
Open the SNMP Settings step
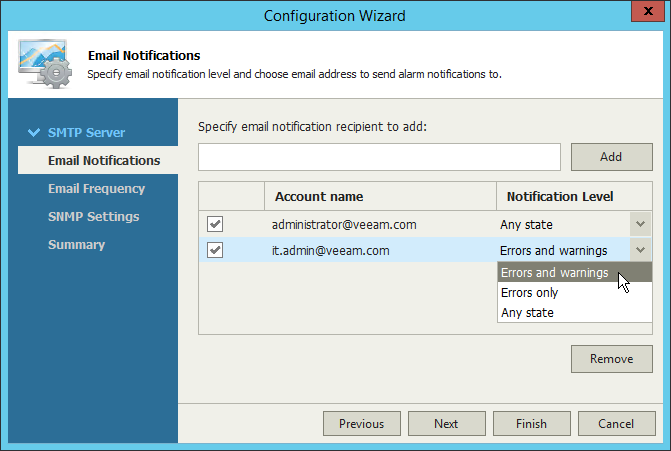[93, 216]
